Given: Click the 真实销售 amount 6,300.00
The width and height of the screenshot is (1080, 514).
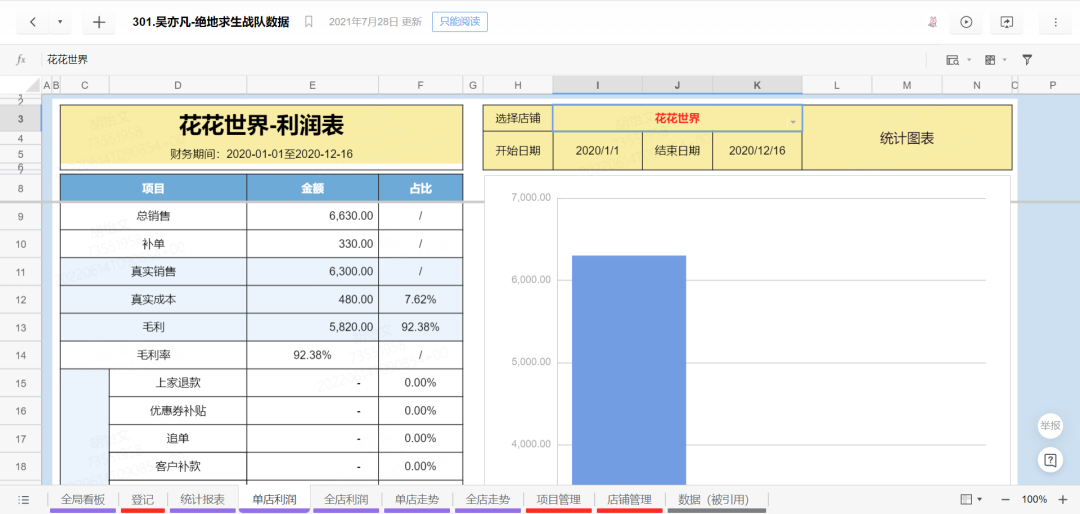Looking at the screenshot, I should (312, 271).
